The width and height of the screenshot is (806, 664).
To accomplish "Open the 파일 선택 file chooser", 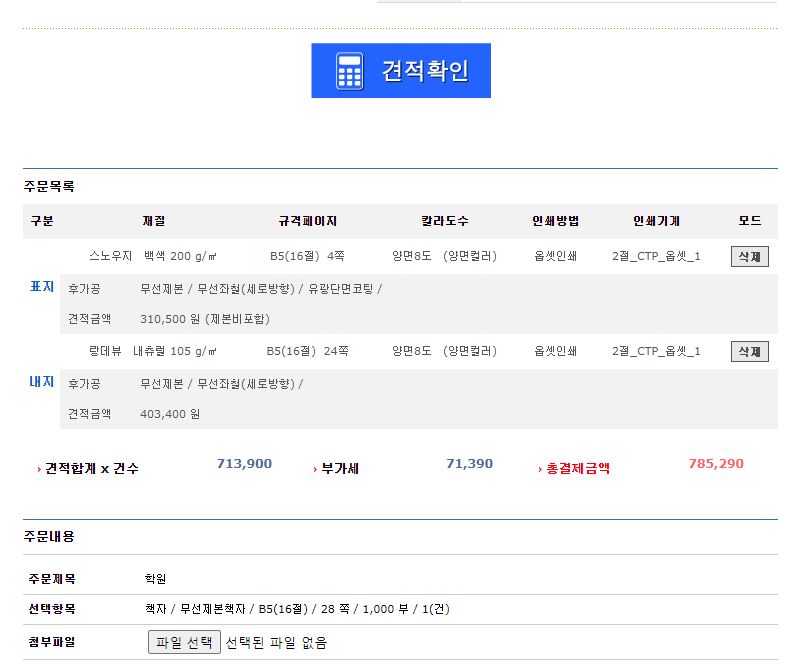I will point(184,642).
